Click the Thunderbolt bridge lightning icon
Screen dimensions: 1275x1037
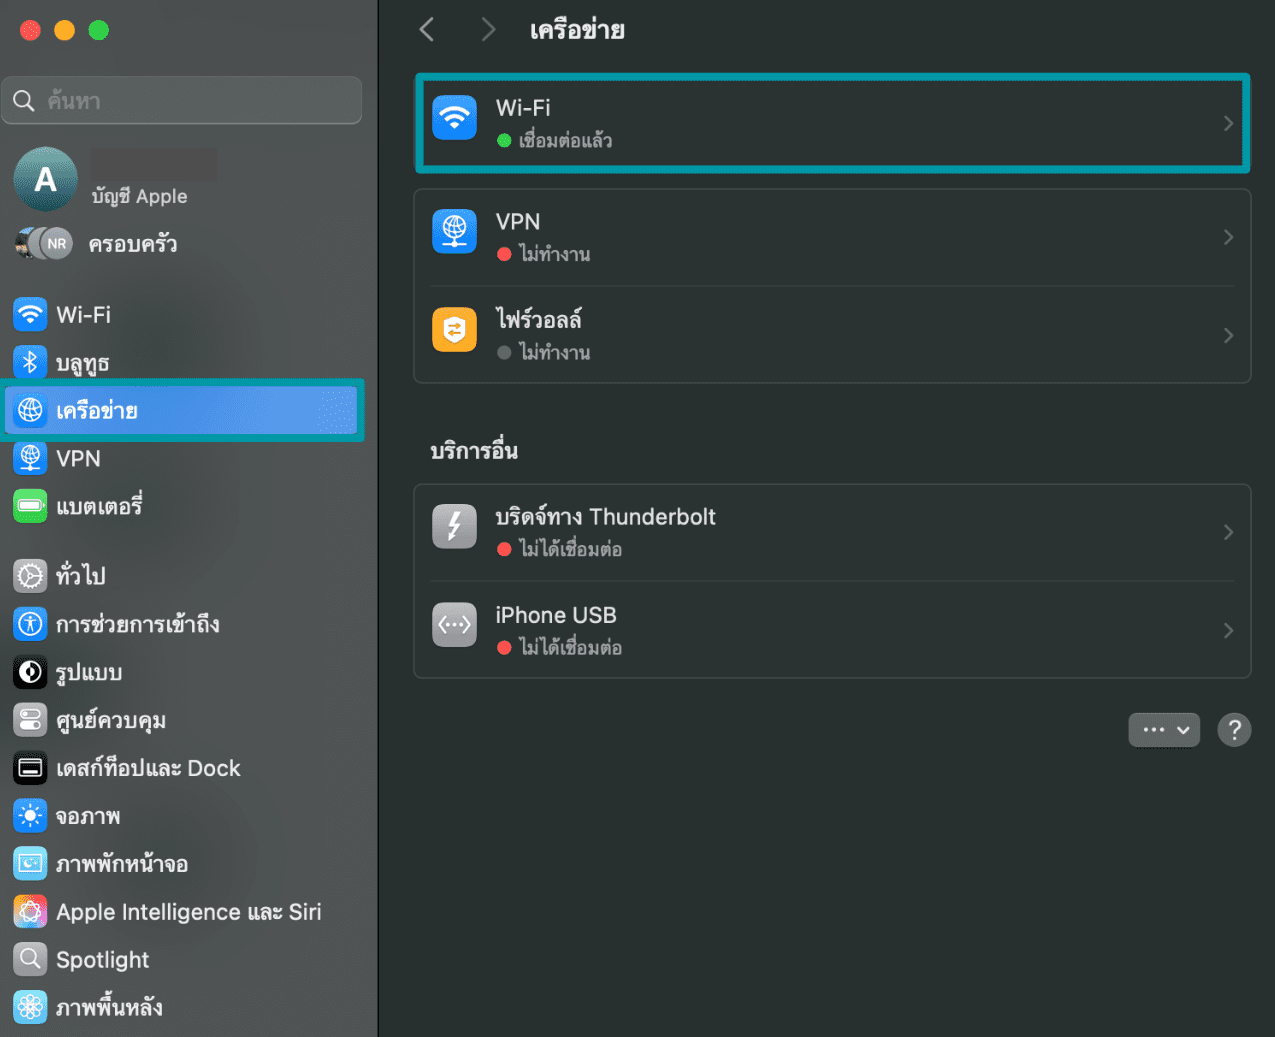(454, 526)
